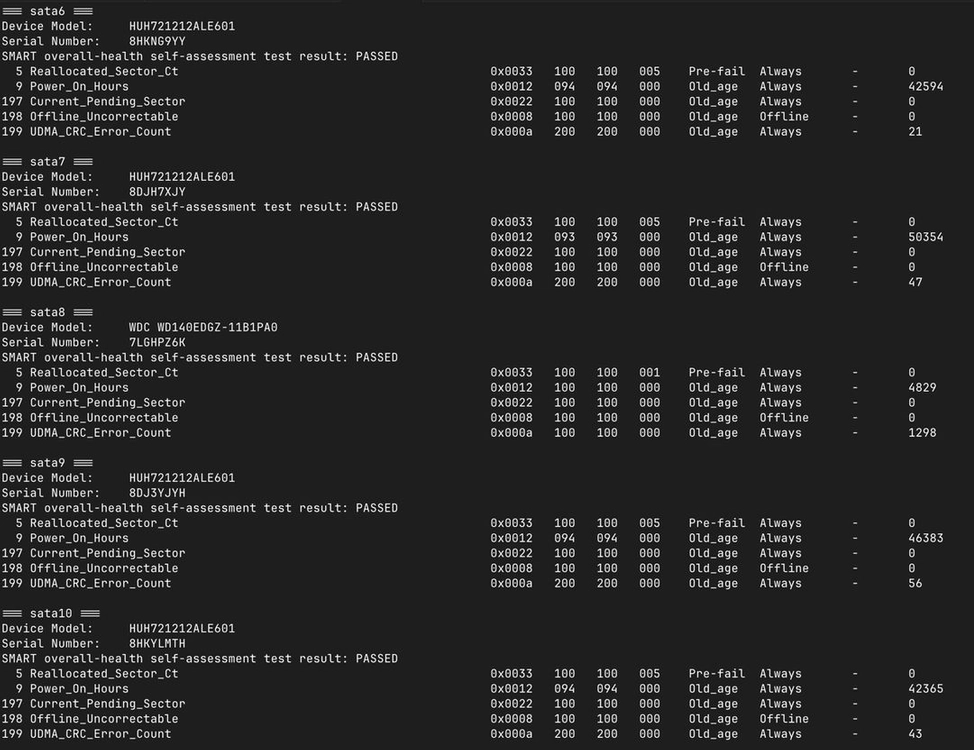Click Power_On_Hours value 46383
This screenshot has width=974, height=750.
tap(926, 538)
